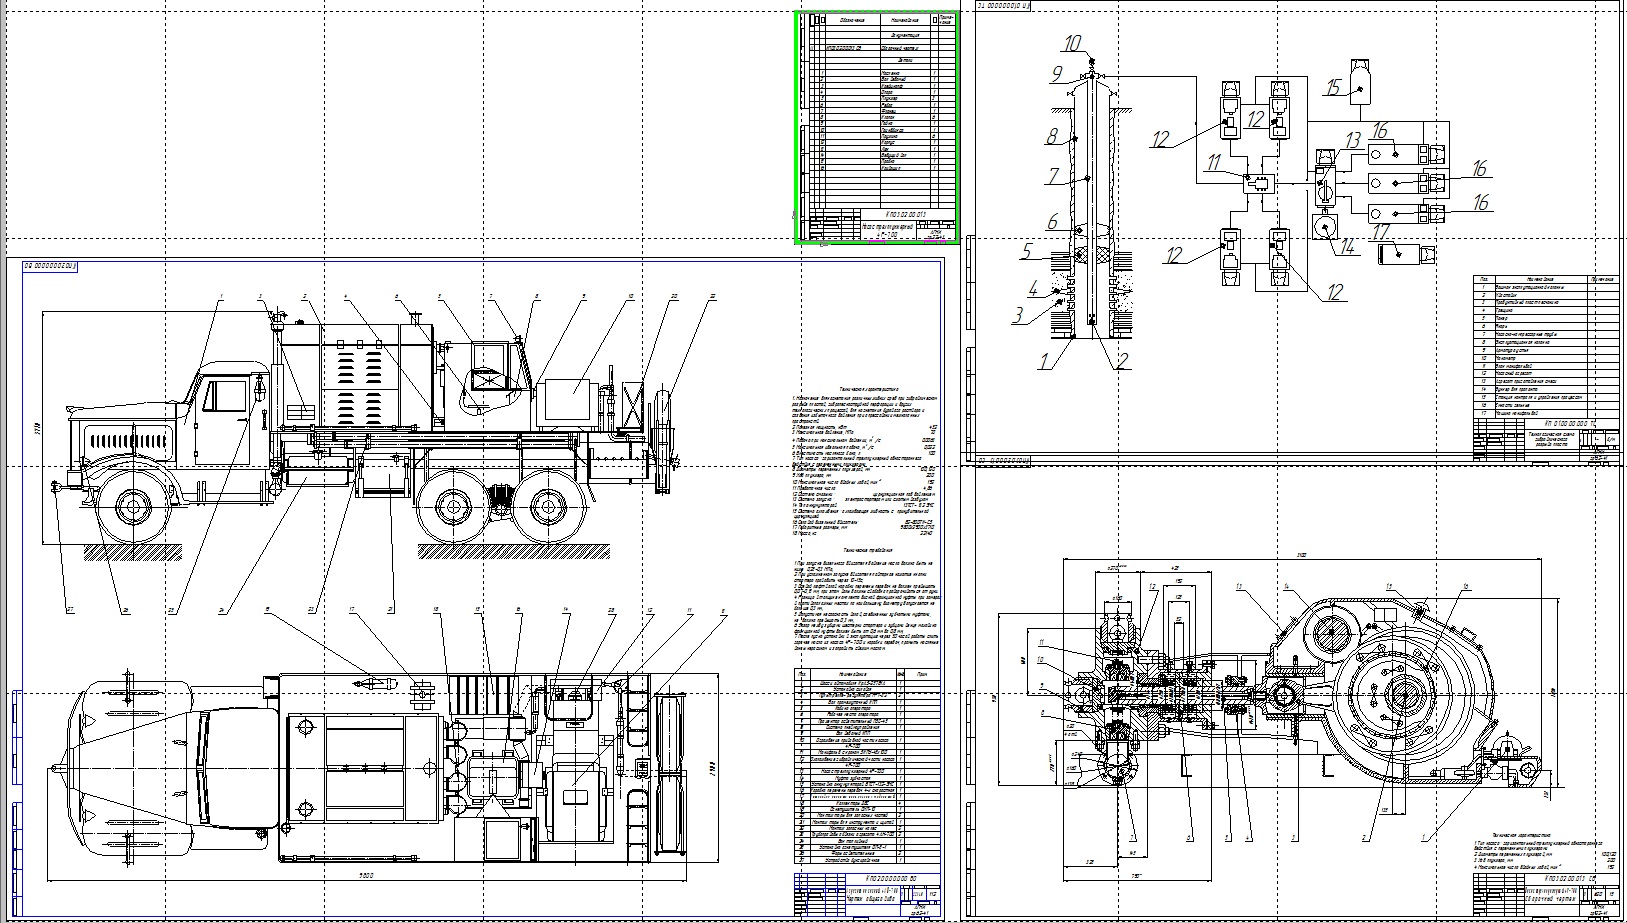This screenshot has width=1627, height=923.
Task: Click callout number 10 on the wellhead
Action: 1073,44
